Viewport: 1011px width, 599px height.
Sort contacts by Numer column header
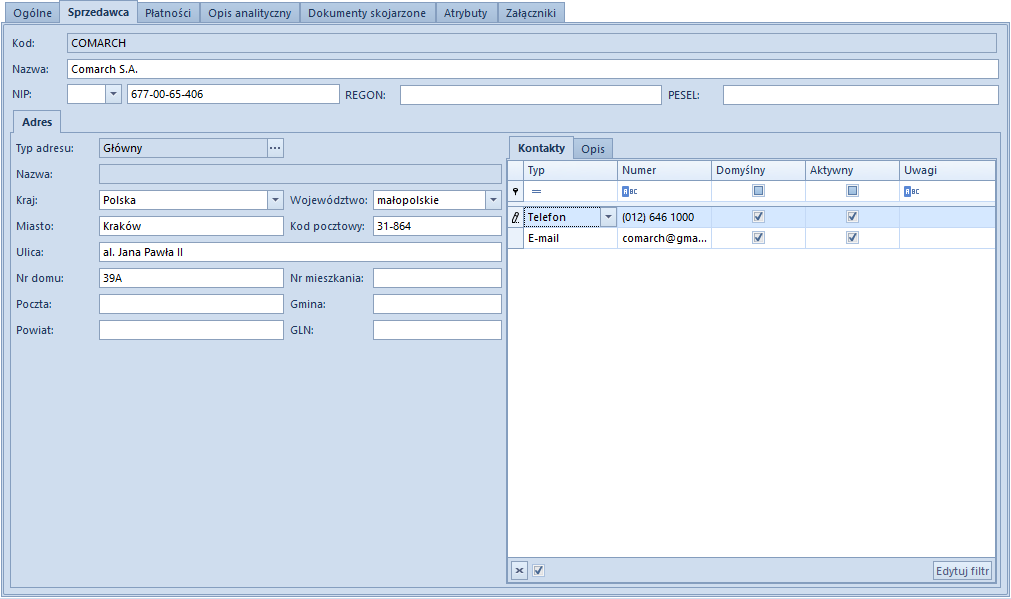[x=664, y=170]
